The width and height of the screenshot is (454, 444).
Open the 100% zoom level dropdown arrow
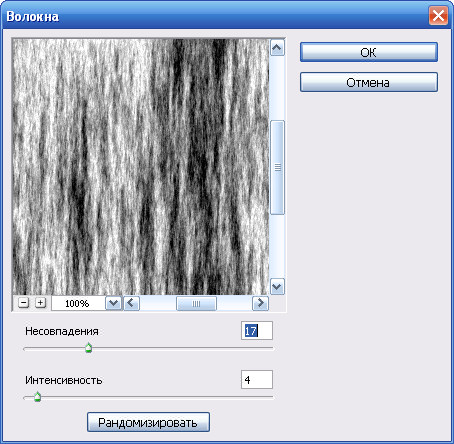tap(114, 303)
